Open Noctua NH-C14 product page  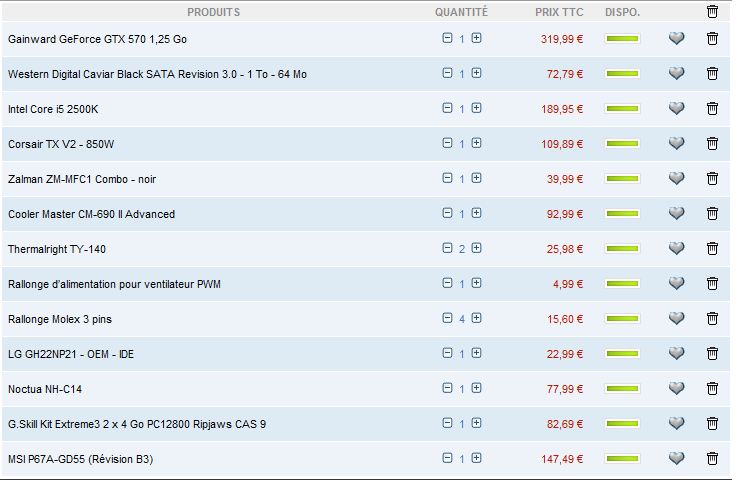47,389
